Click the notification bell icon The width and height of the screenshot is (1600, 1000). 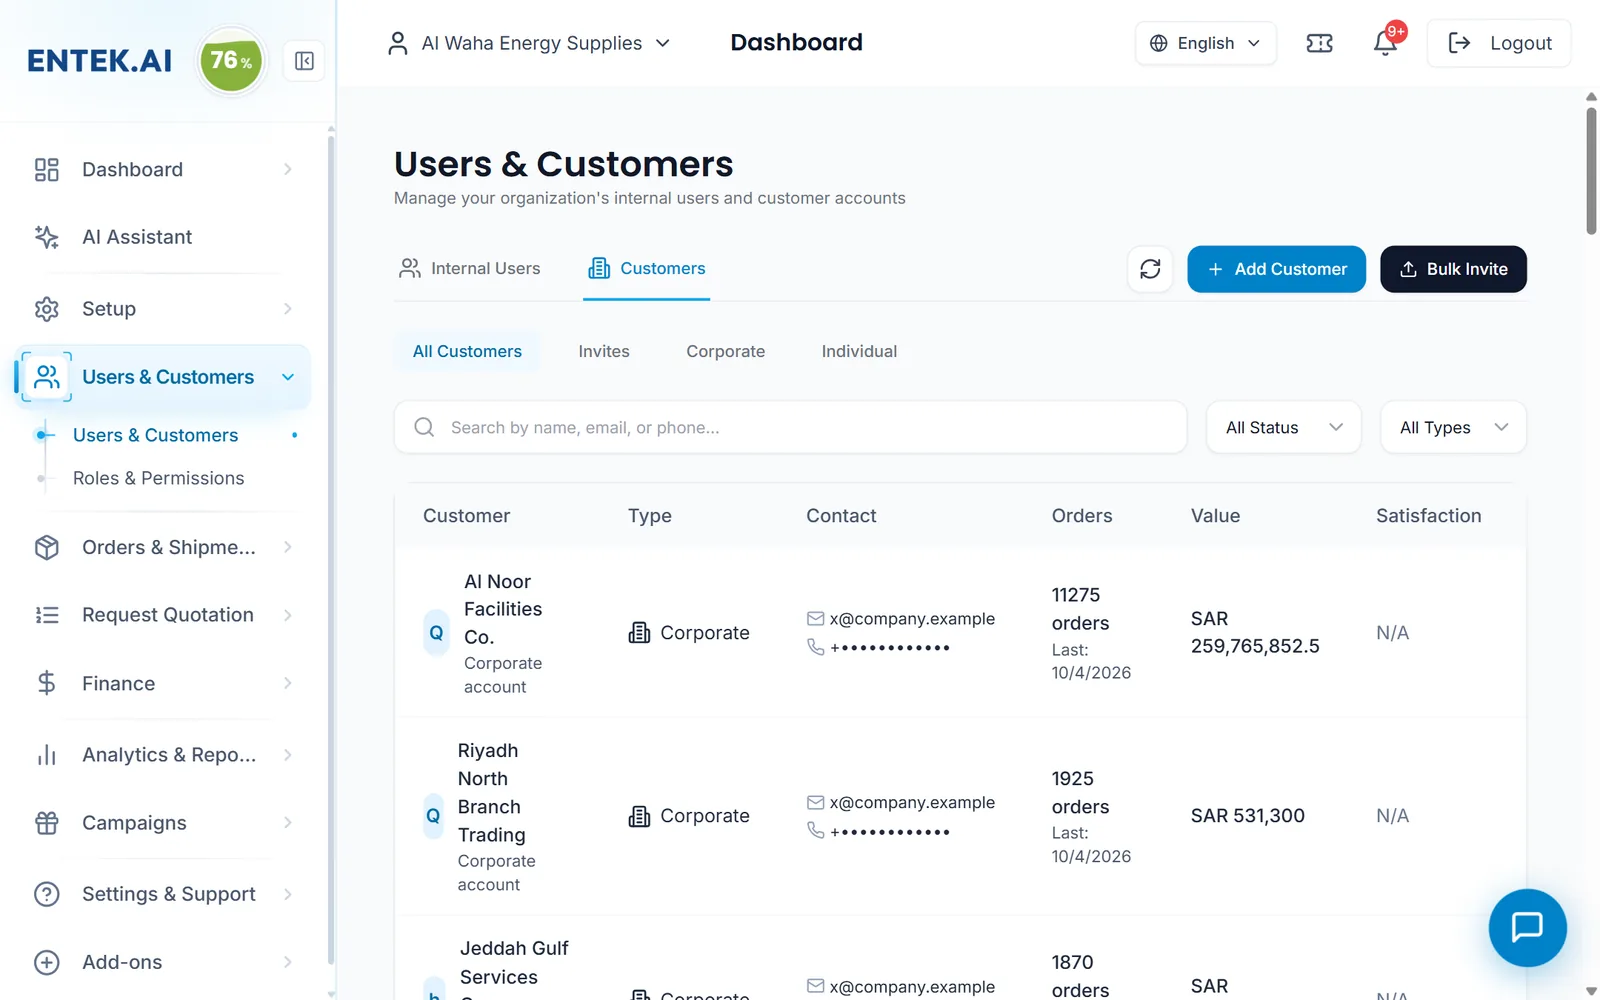click(x=1385, y=43)
